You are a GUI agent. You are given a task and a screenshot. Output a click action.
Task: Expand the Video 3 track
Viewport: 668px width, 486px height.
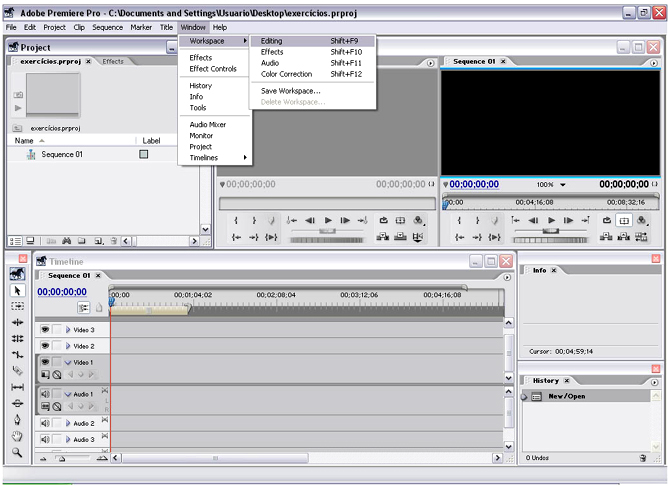tap(68, 330)
